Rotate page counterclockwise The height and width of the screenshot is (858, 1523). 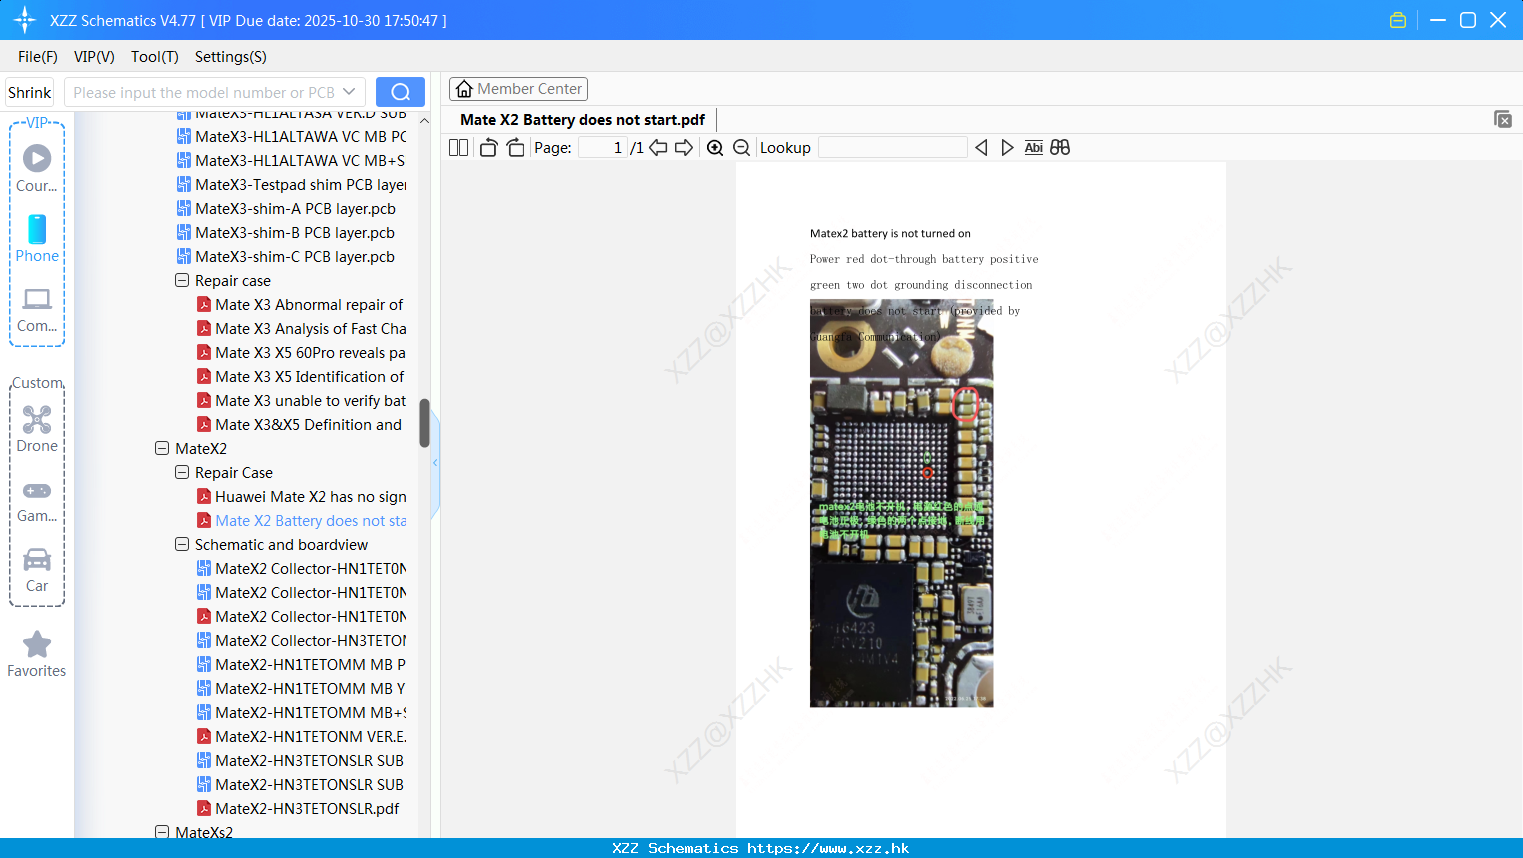488,148
